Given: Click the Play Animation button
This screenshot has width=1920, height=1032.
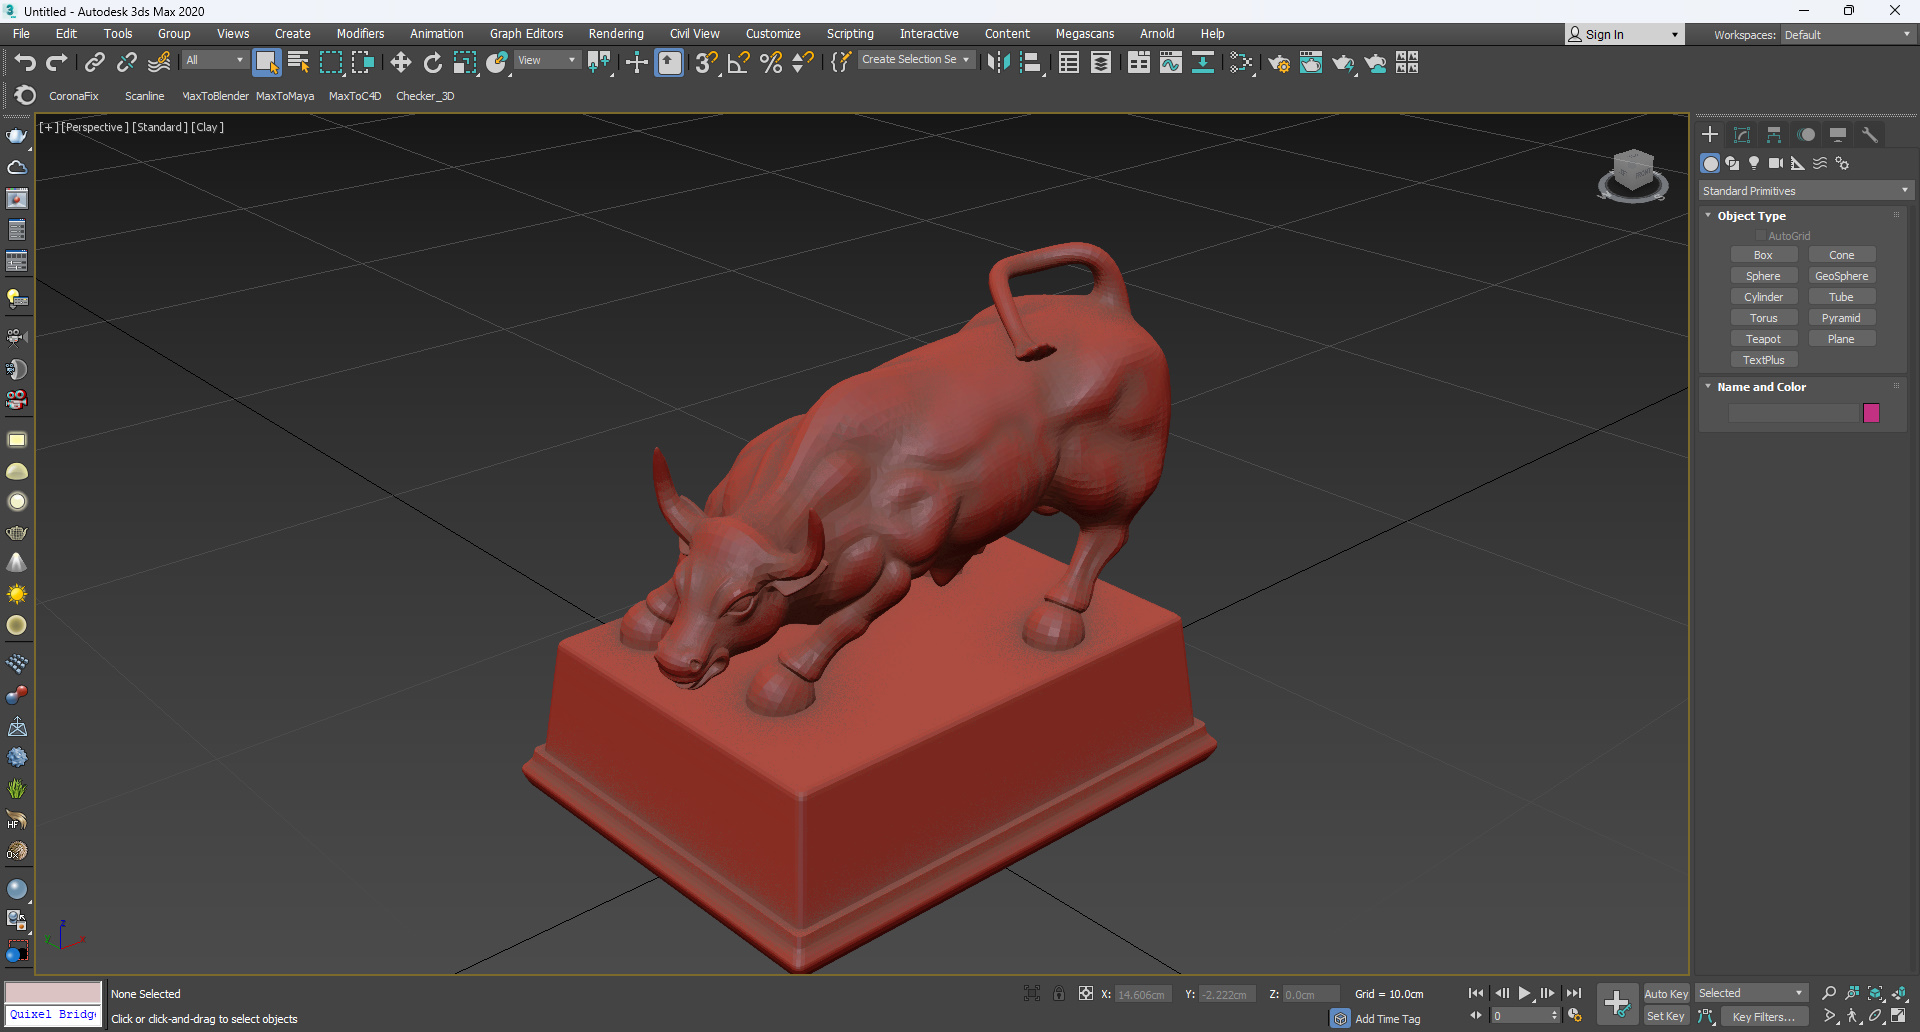Looking at the screenshot, I should click(x=1525, y=993).
